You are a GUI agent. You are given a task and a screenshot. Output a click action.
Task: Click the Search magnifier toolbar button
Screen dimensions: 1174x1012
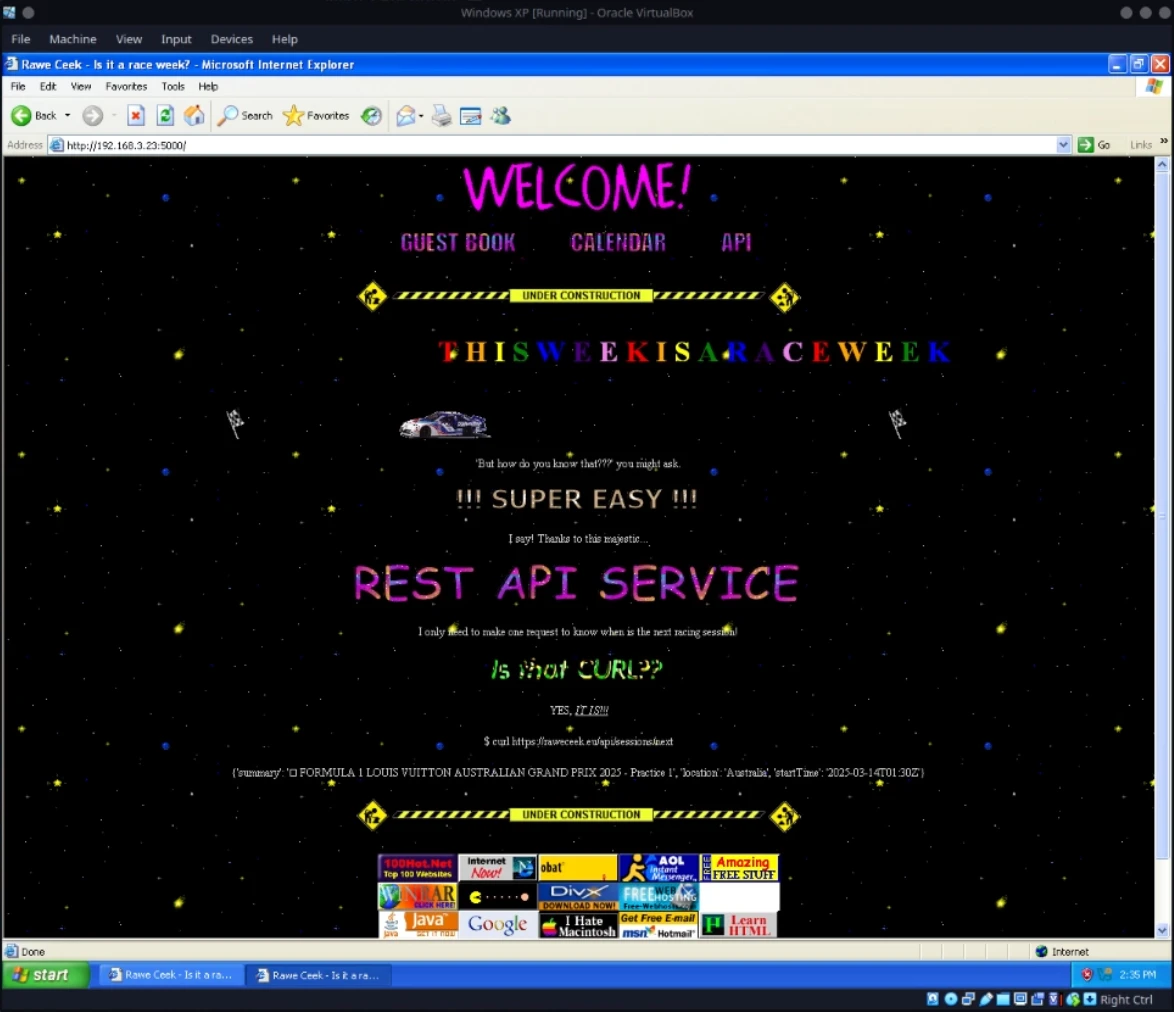245,116
